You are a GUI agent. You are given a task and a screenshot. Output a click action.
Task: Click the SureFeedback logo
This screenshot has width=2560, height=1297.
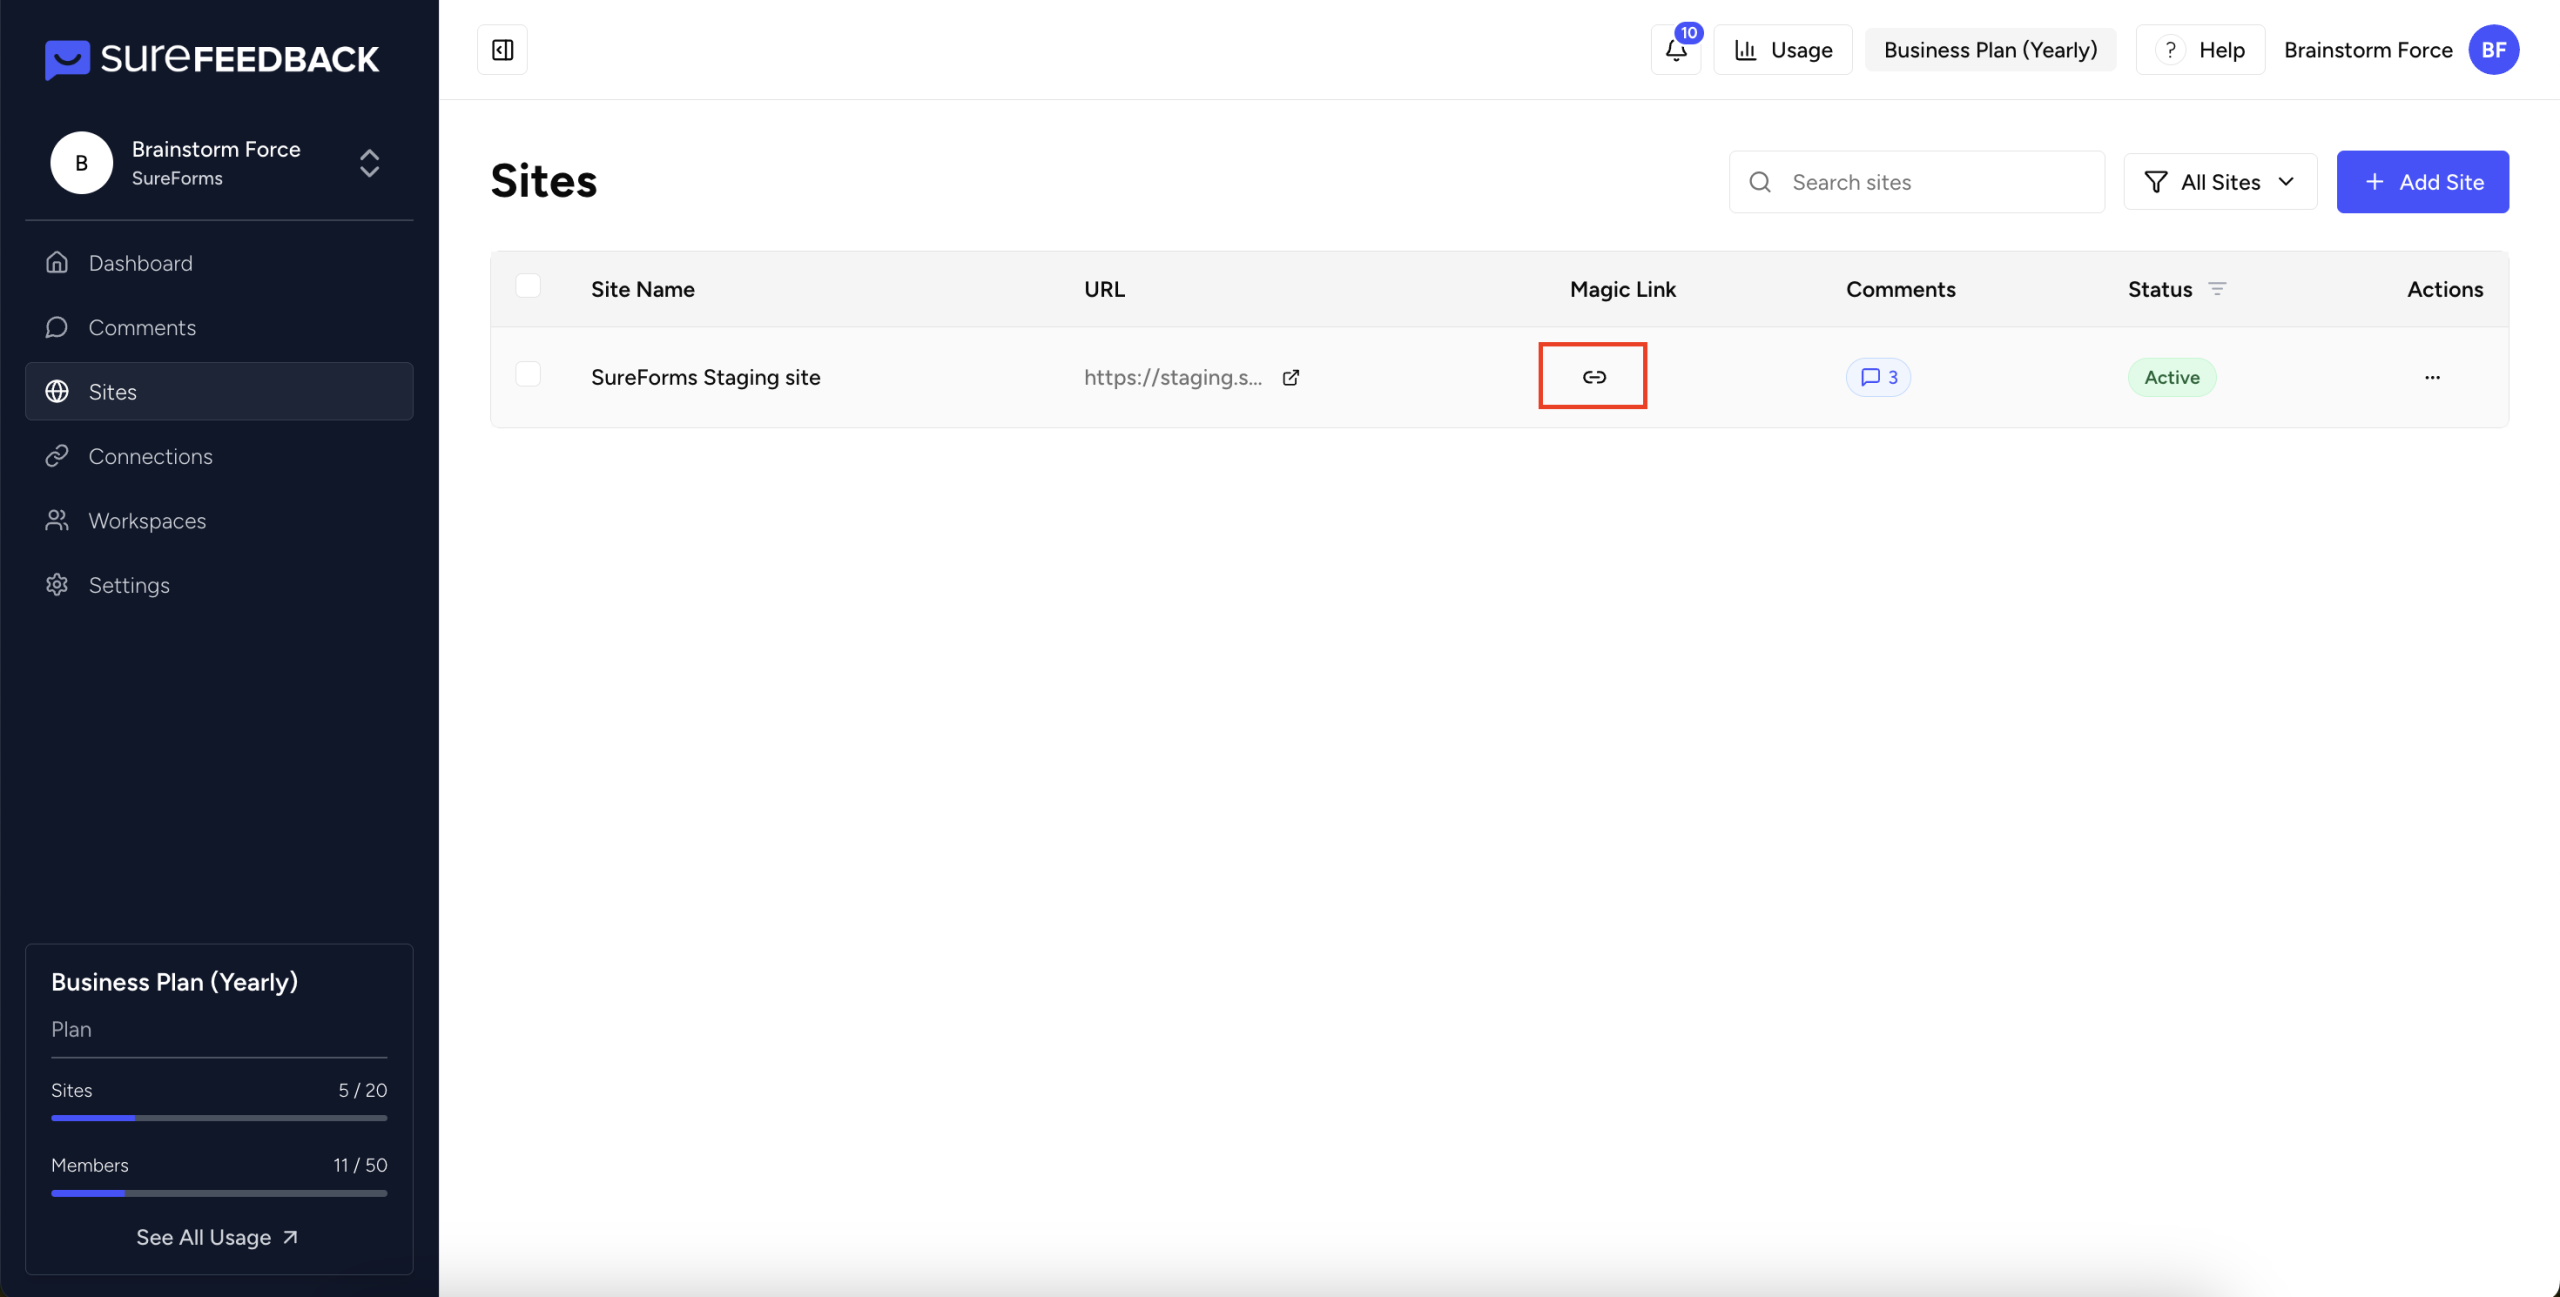212,59
